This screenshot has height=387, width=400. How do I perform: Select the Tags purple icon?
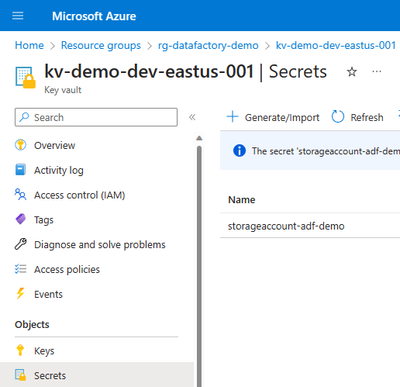(x=20, y=219)
